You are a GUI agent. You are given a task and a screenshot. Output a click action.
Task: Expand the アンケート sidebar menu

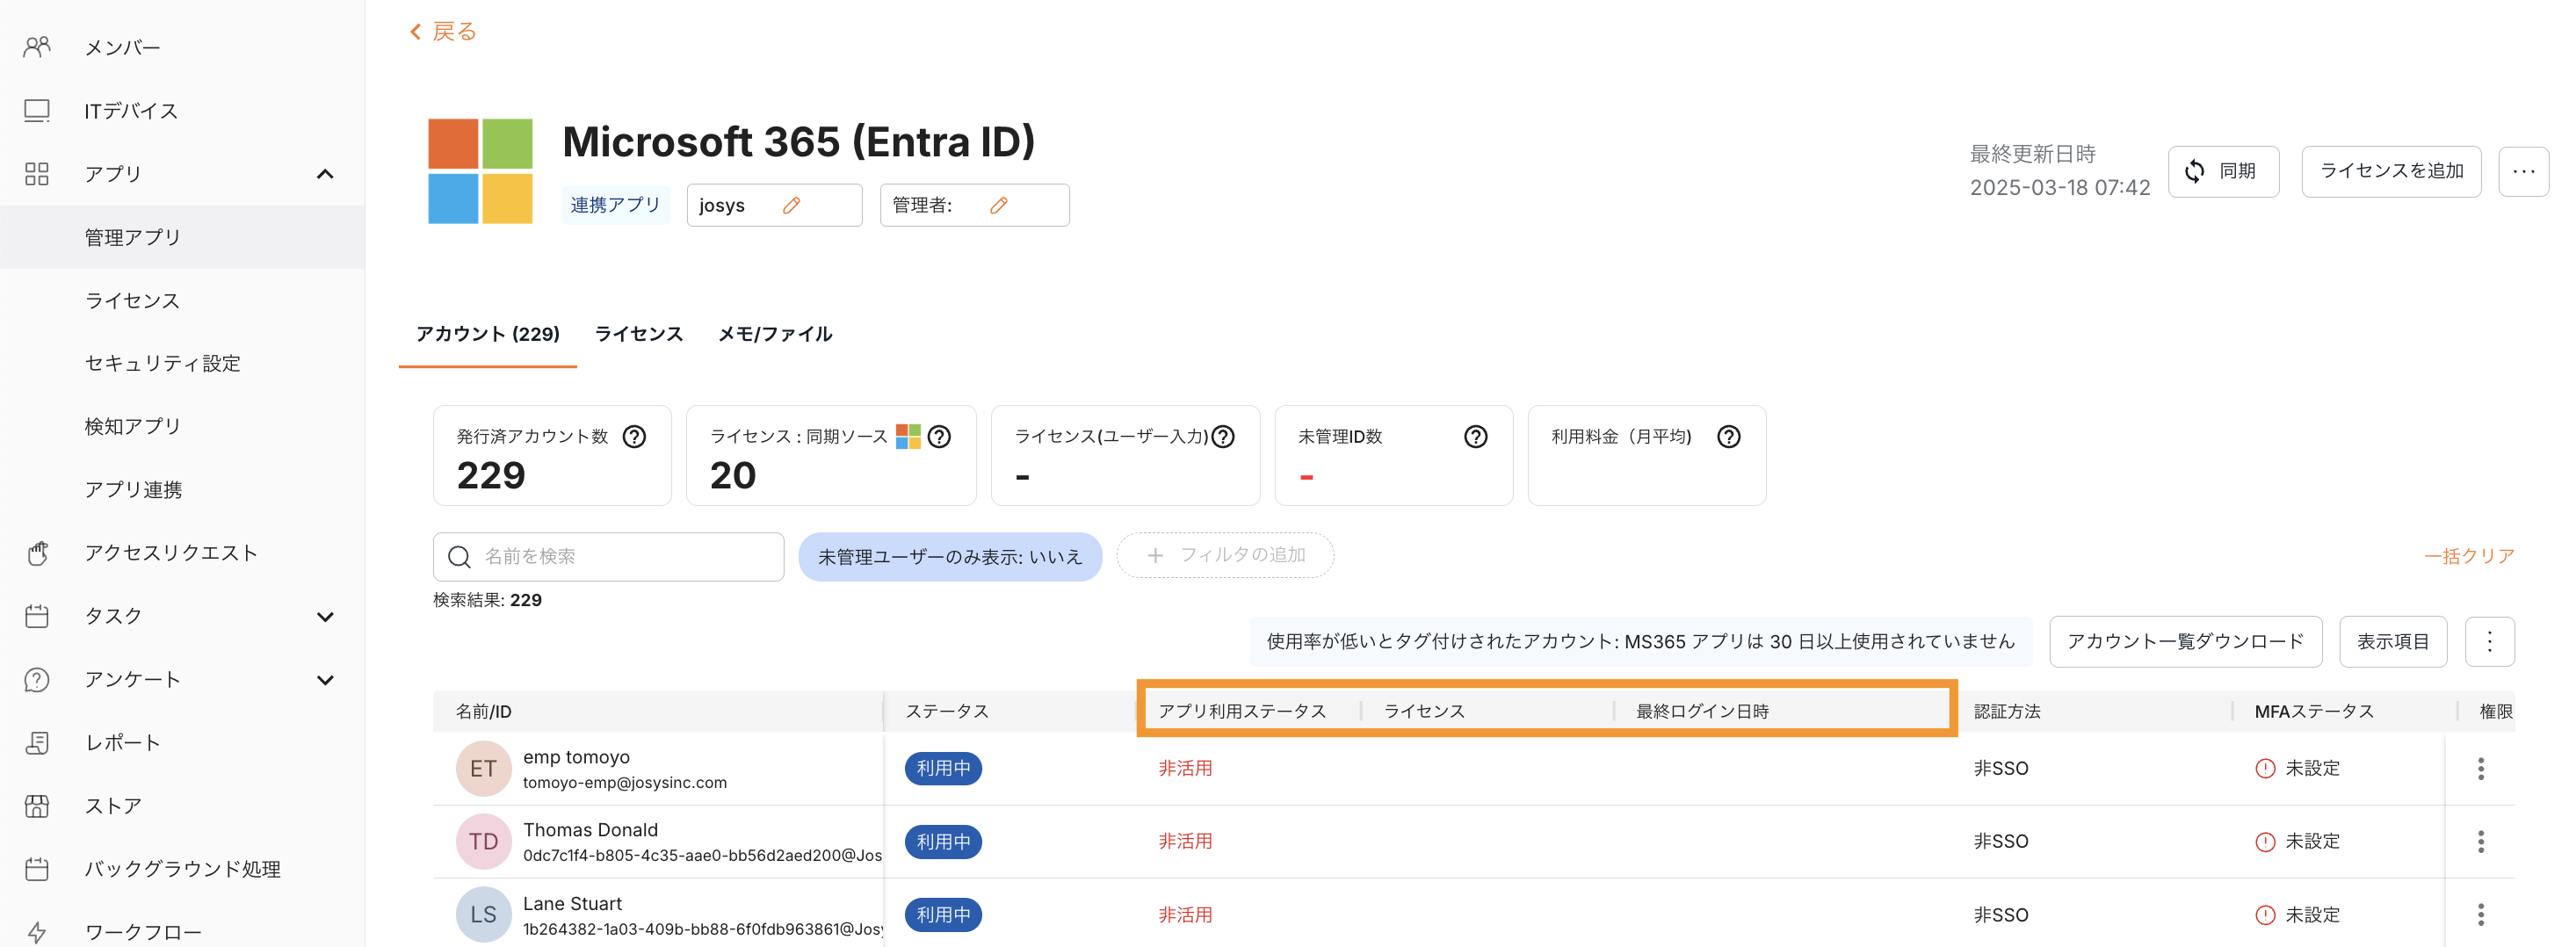(325, 680)
